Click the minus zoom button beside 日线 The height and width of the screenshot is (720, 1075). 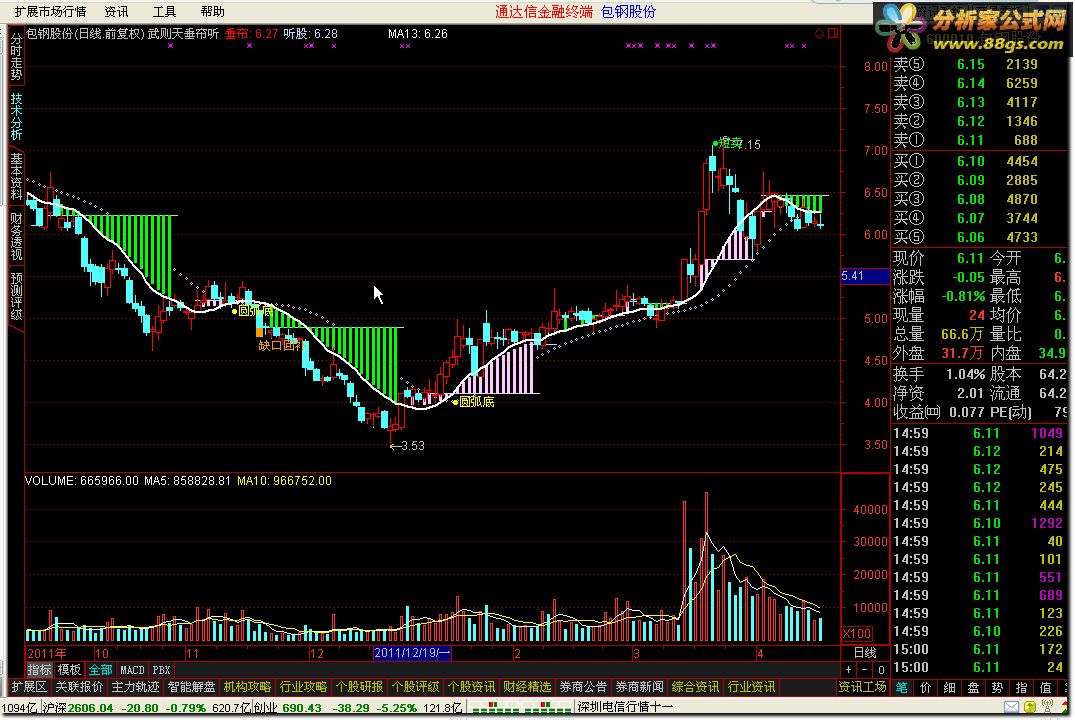point(865,670)
